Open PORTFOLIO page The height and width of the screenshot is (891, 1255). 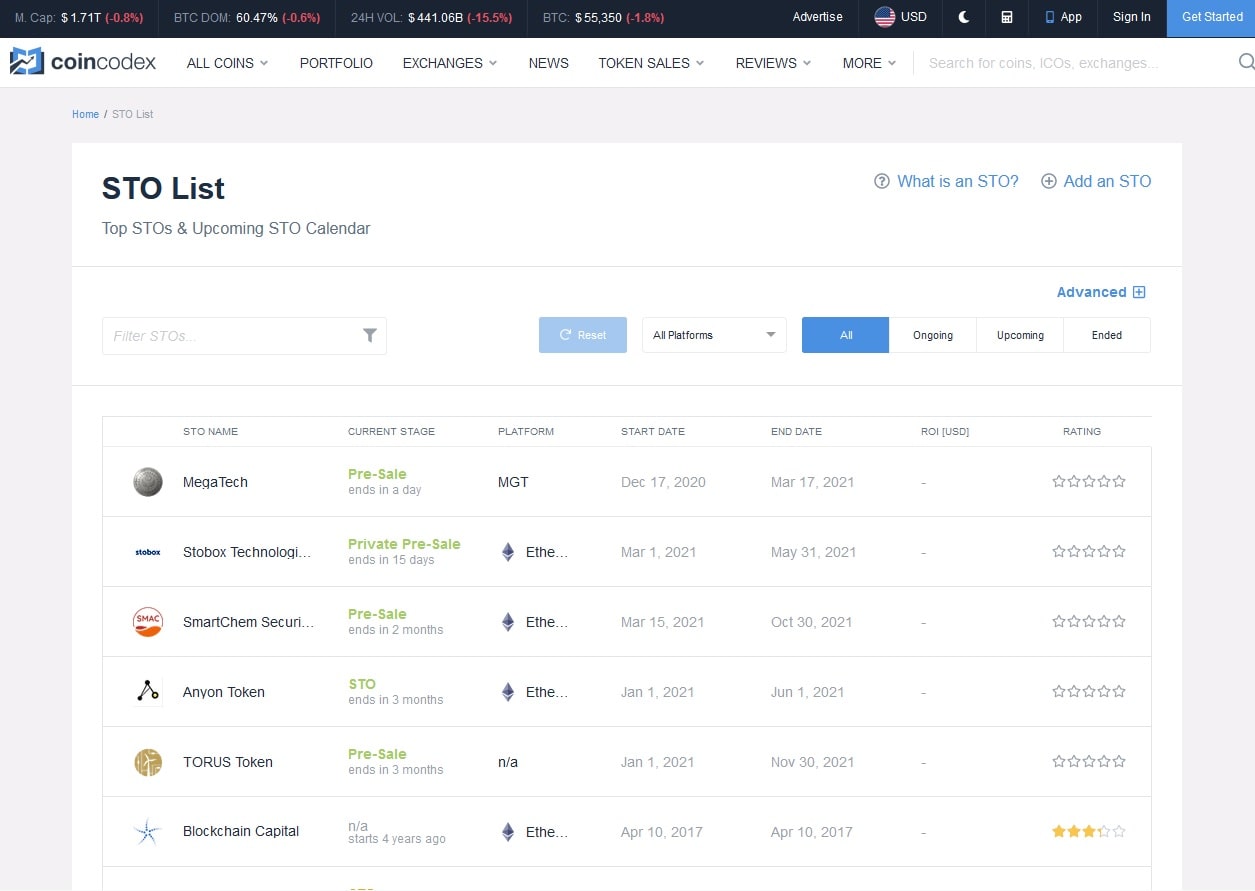coord(336,63)
